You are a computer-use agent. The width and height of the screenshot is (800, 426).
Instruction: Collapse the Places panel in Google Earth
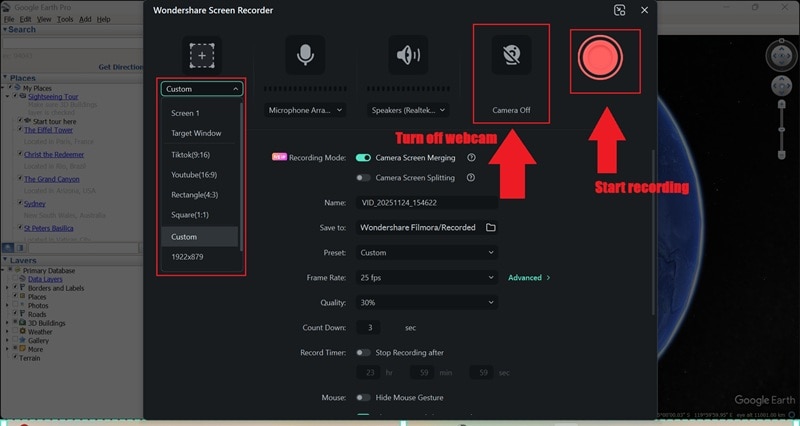point(5,78)
